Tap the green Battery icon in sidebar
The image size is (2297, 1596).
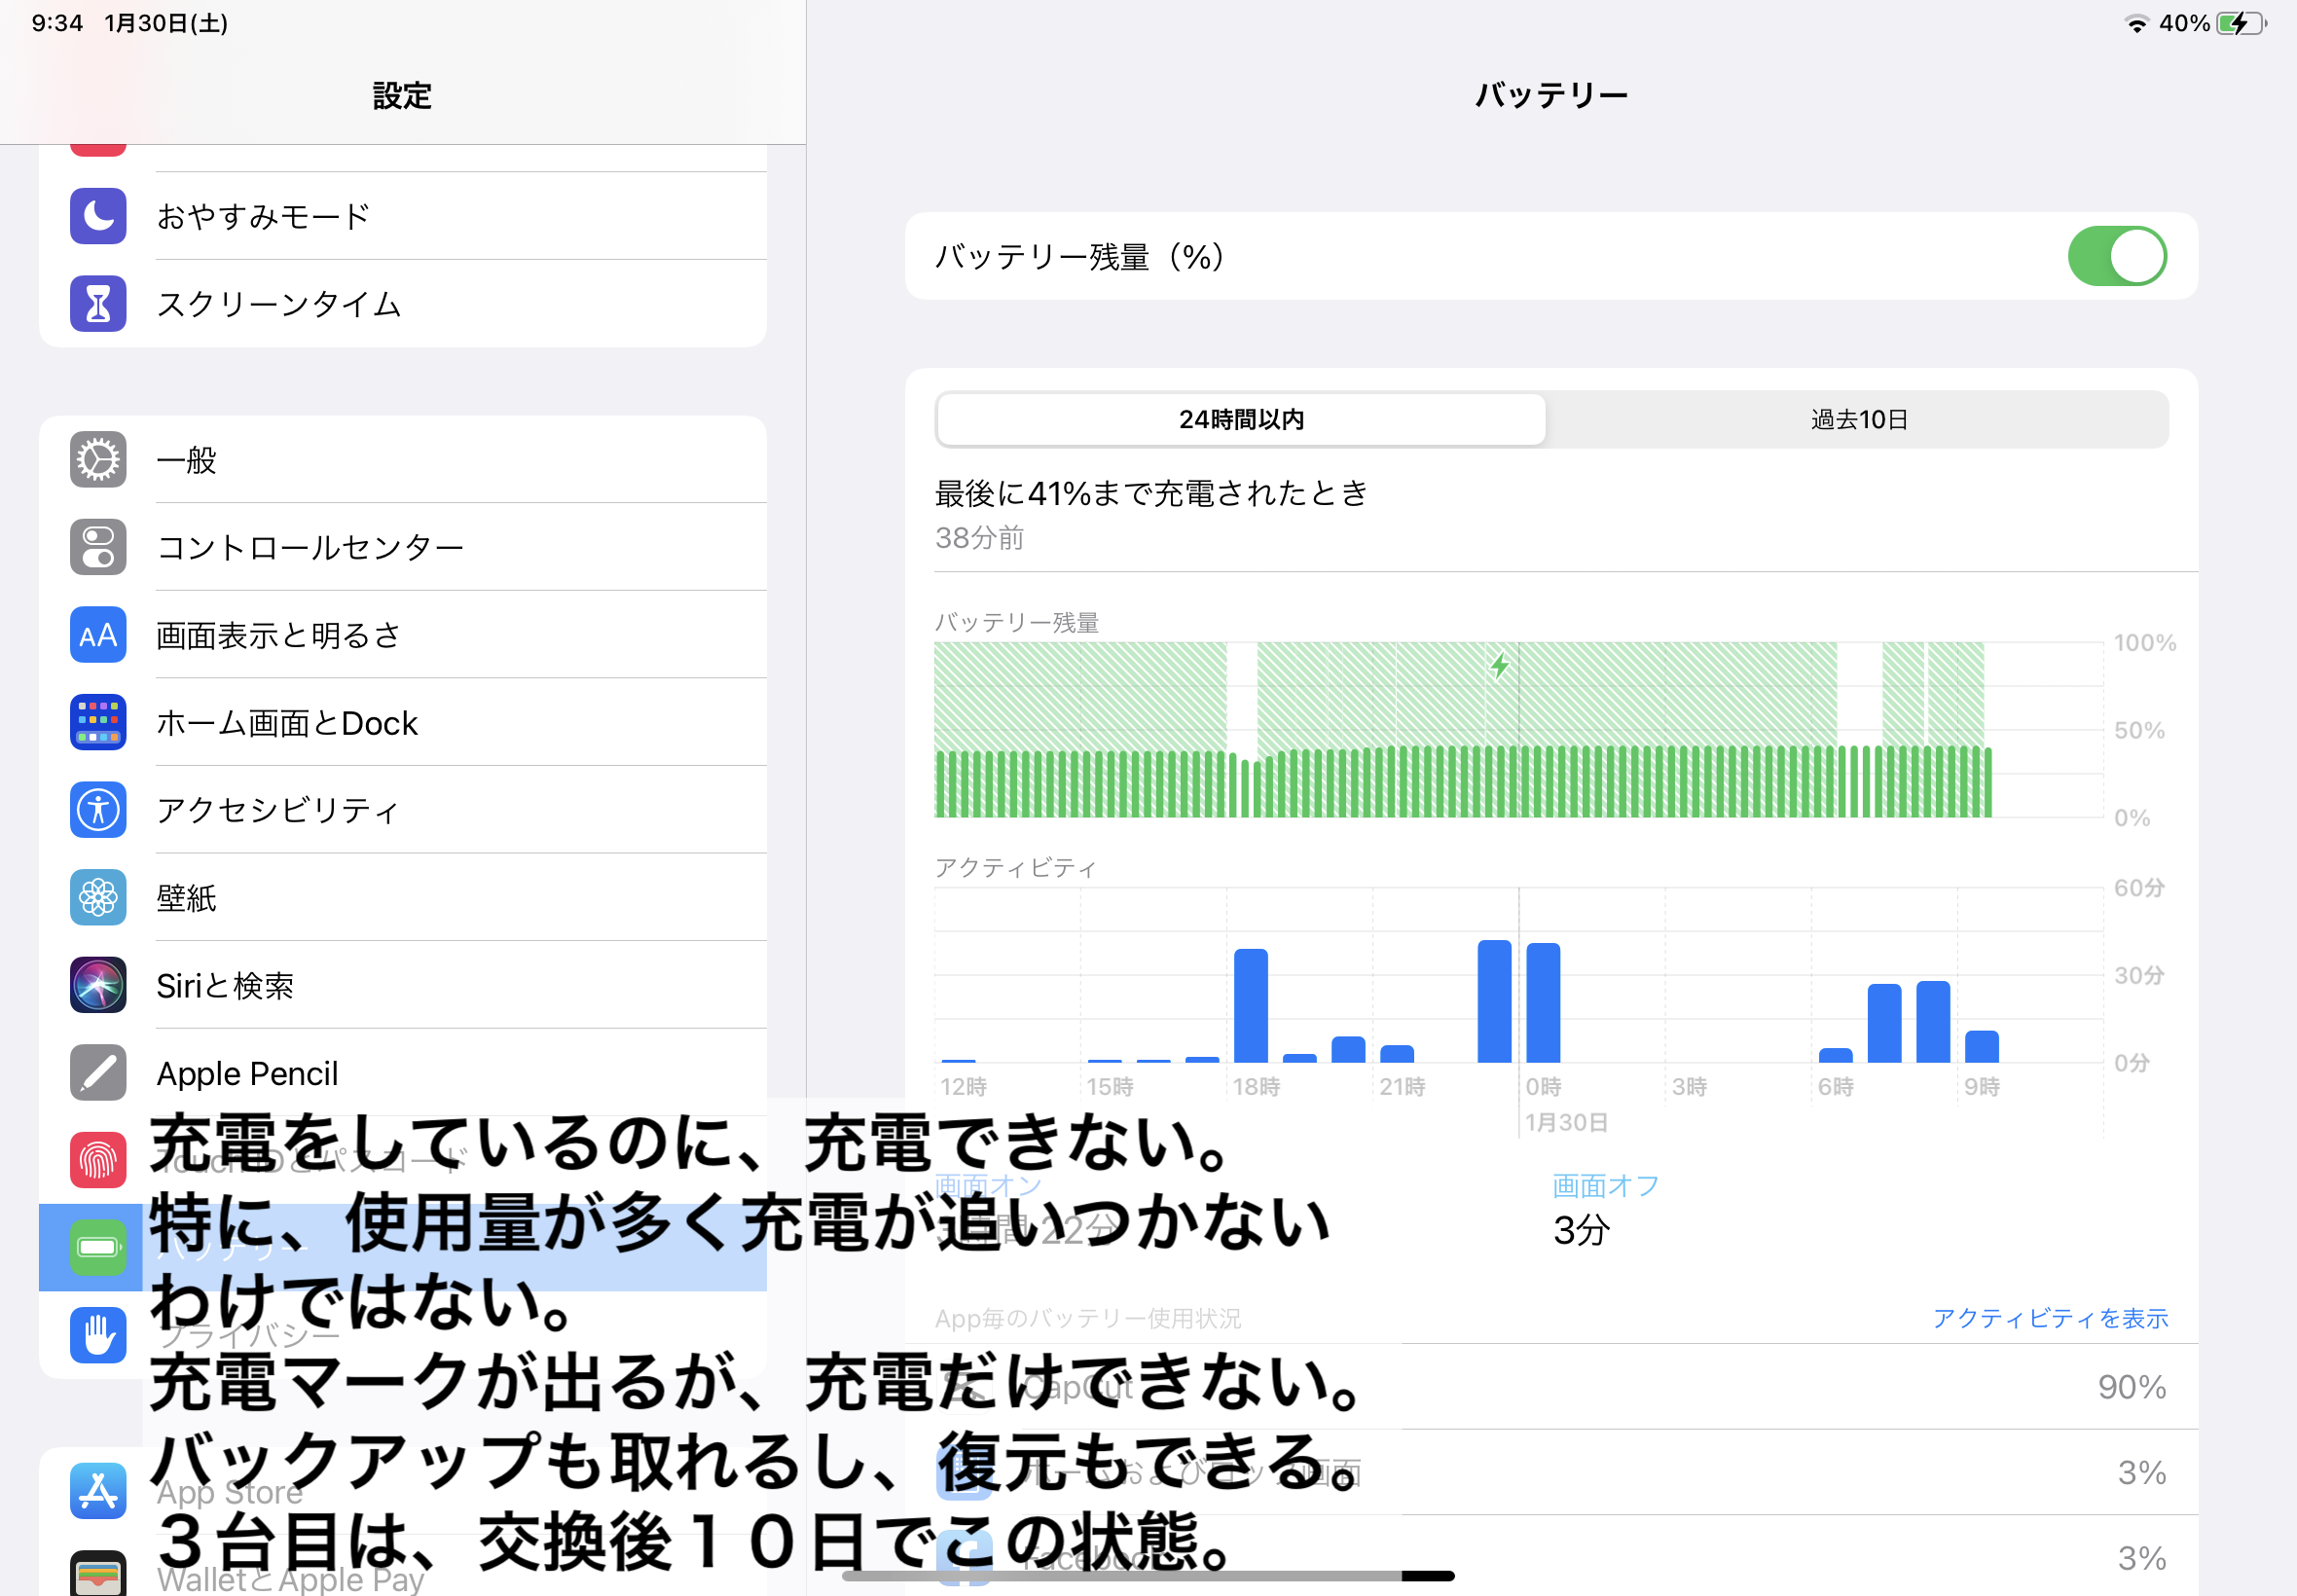click(x=98, y=1247)
